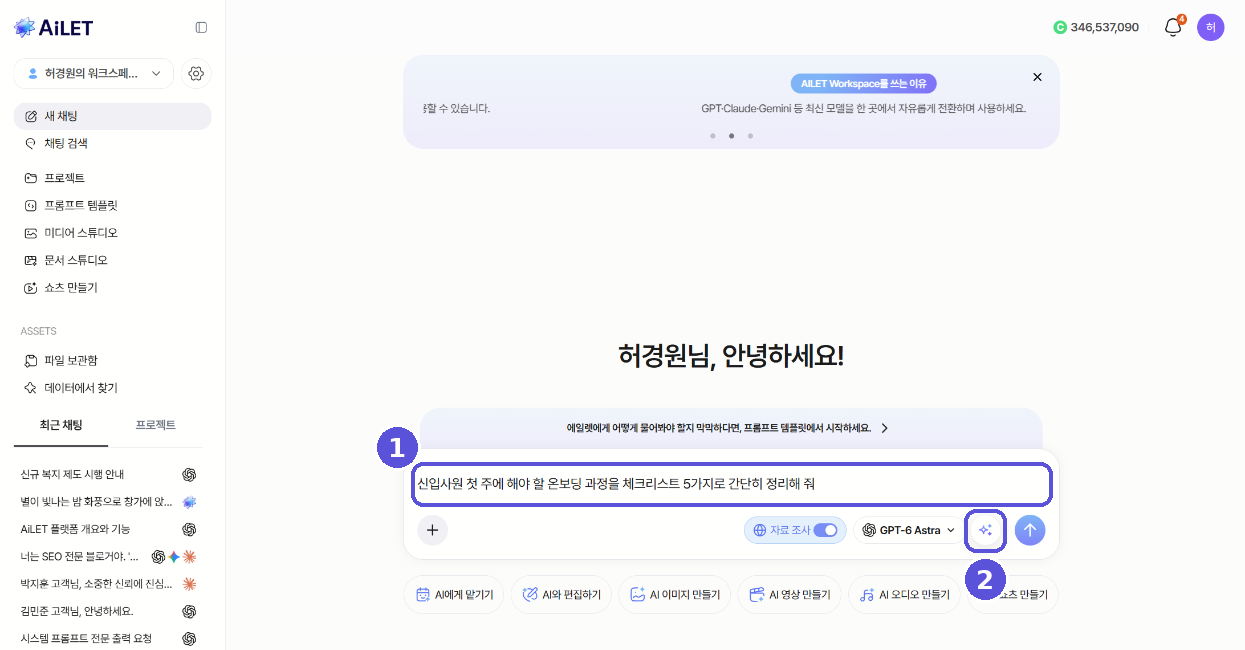The width and height of the screenshot is (1245, 650).
Task: Open the GPT-6 Astra model dropdown
Action: coord(908,530)
